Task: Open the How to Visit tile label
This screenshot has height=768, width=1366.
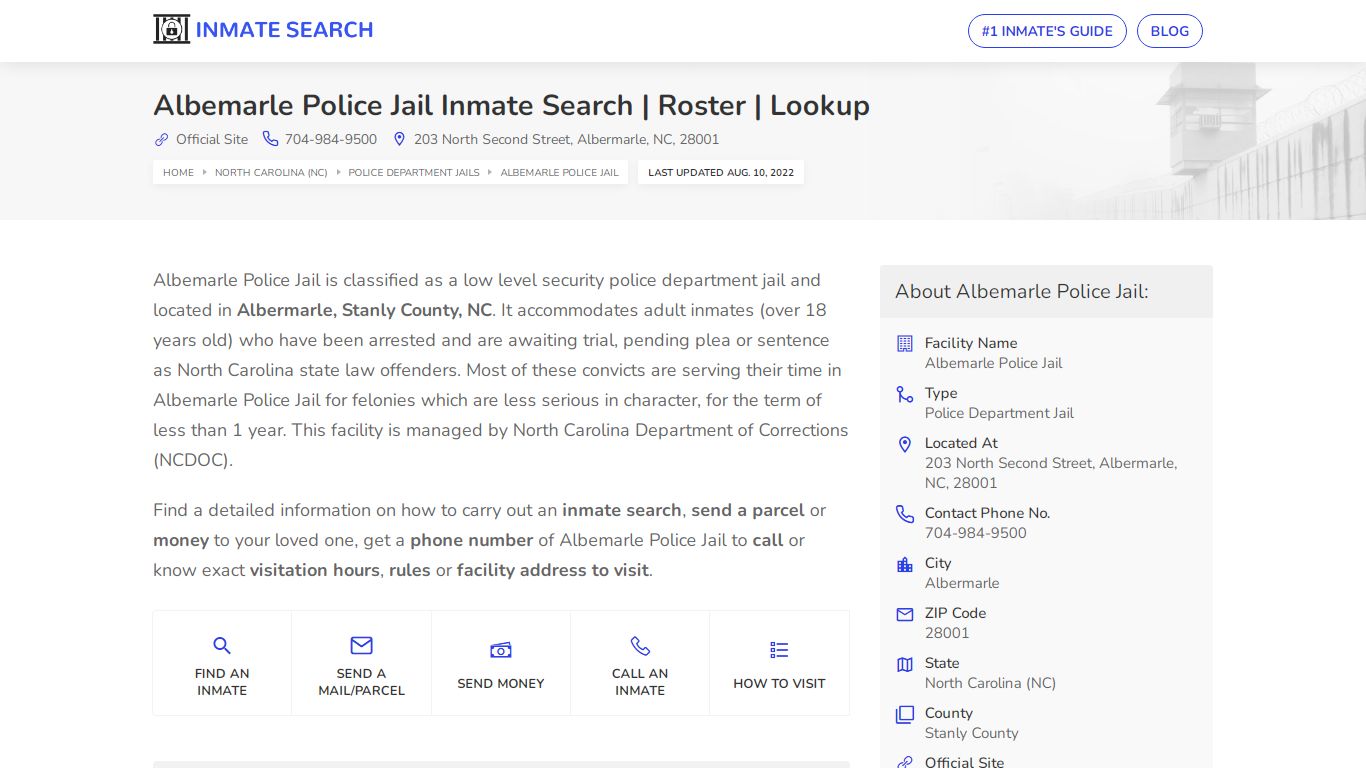Action: coord(779,683)
